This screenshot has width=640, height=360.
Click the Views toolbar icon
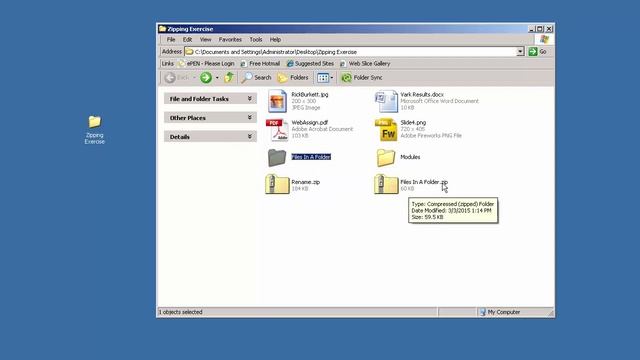click(323, 78)
